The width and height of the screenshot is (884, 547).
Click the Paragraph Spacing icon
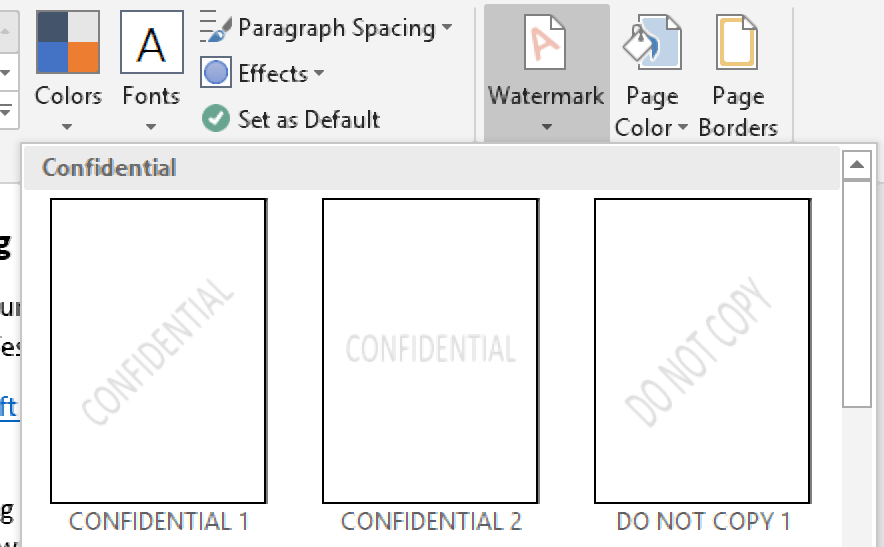(x=216, y=28)
